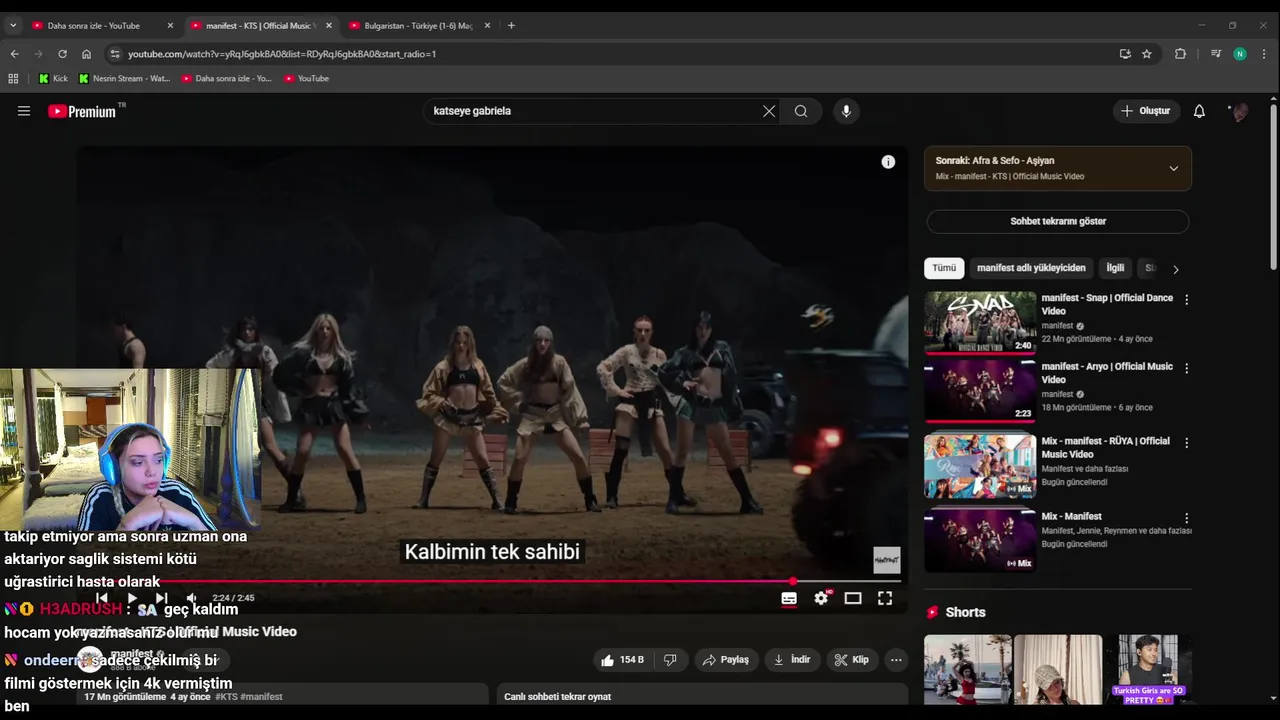Click Canlı sohbeti tekrar oynat
This screenshot has height=720, width=1280.
557,697
